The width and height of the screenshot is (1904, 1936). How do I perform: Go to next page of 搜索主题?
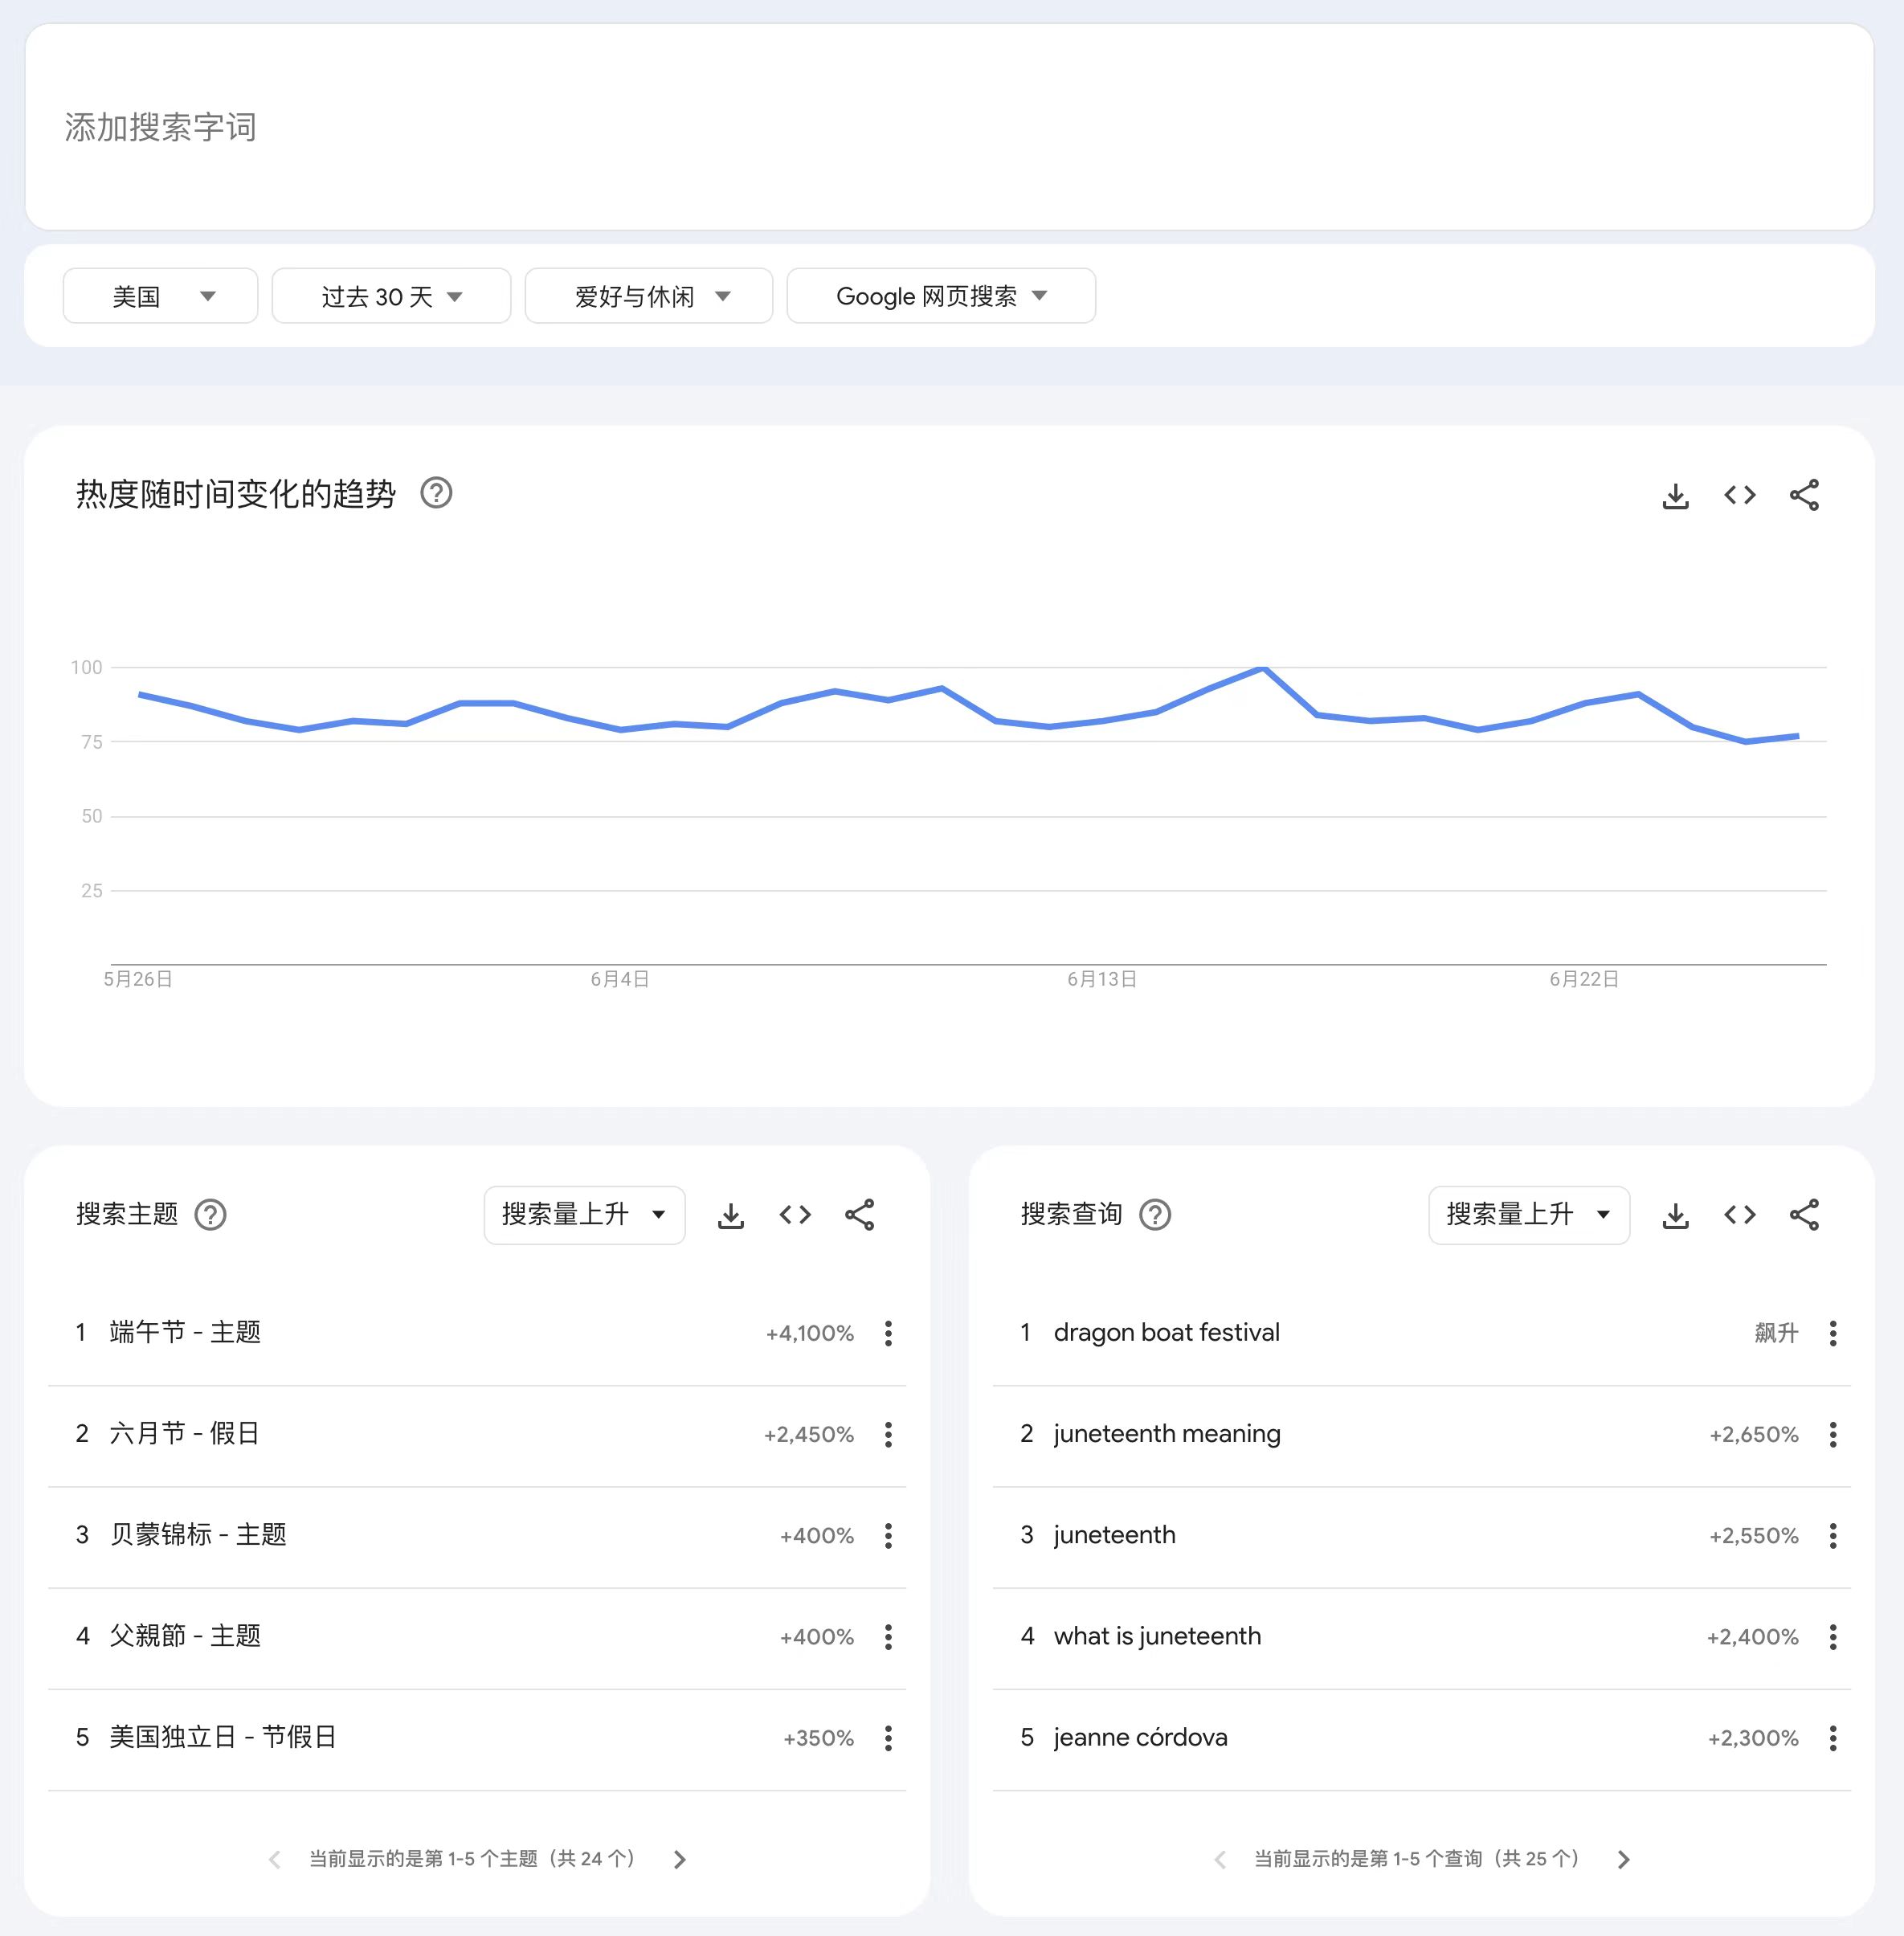coord(680,1859)
